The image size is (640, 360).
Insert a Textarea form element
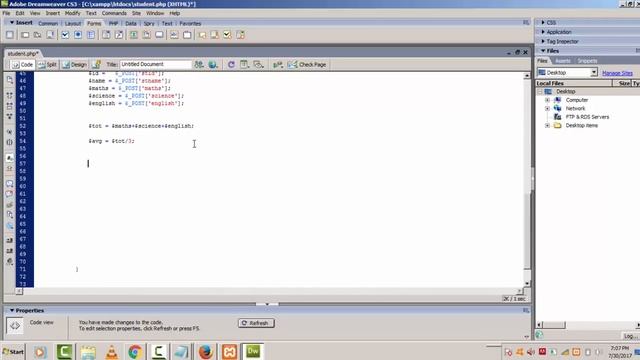[51, 35]
